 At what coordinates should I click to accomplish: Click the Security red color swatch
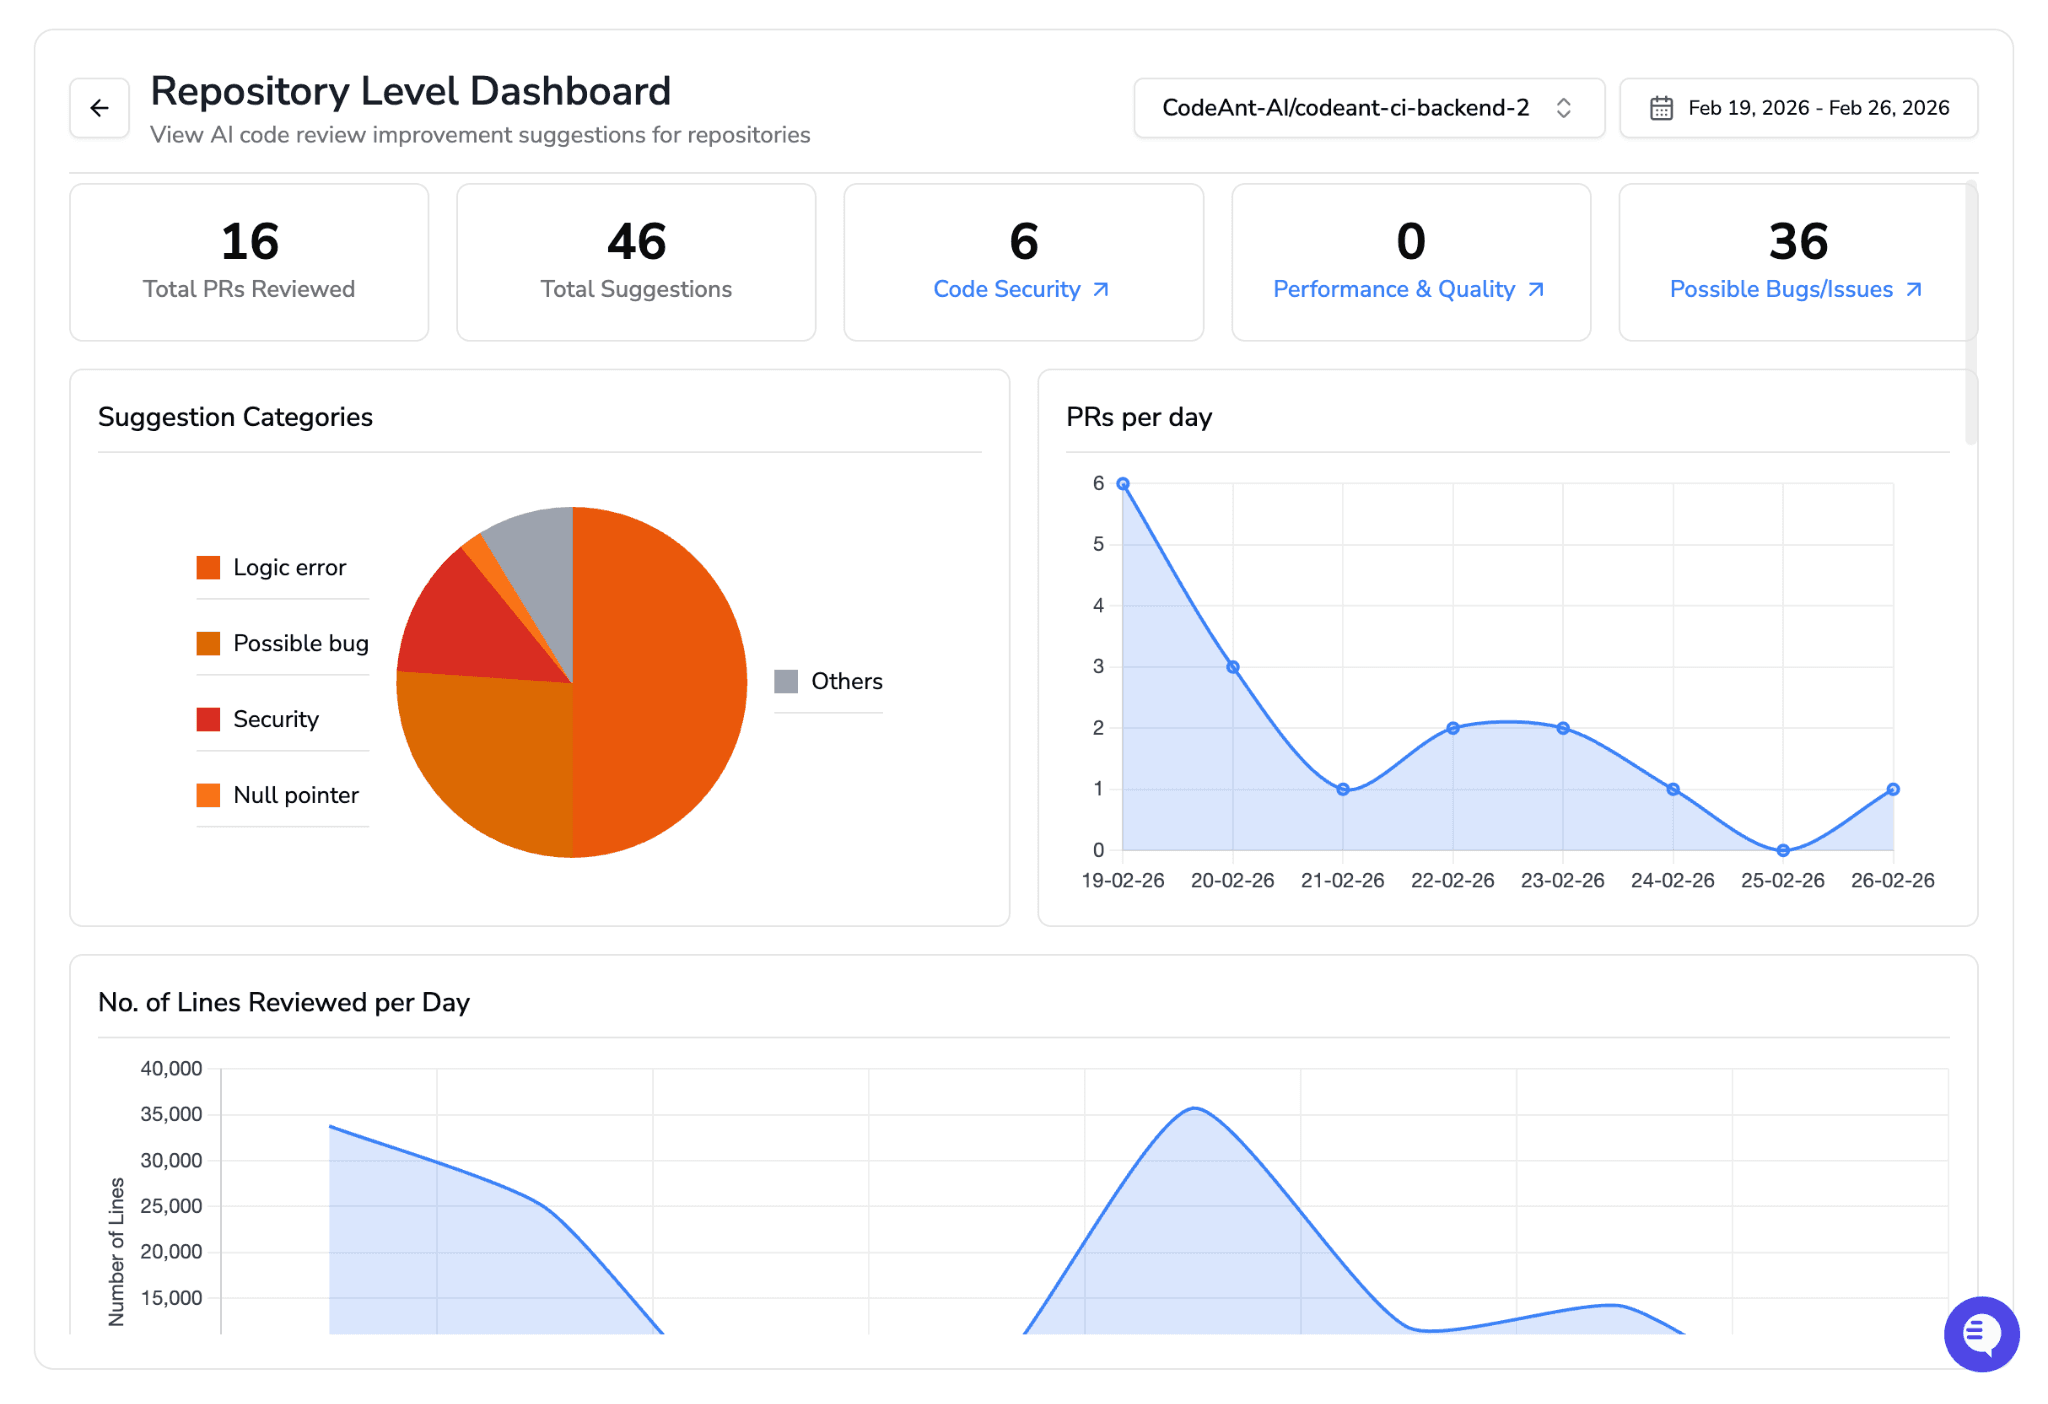(208, 720)
